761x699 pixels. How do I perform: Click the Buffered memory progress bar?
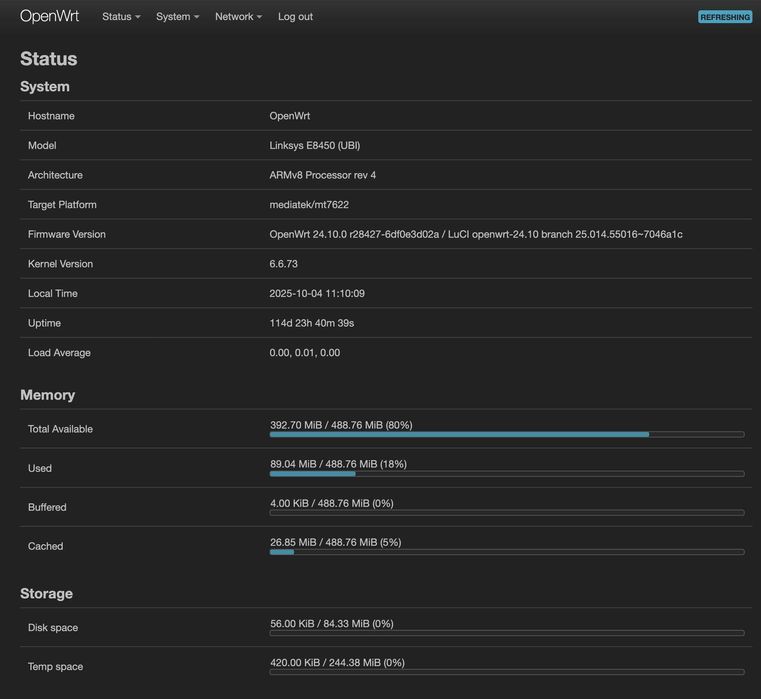[507, 512]
